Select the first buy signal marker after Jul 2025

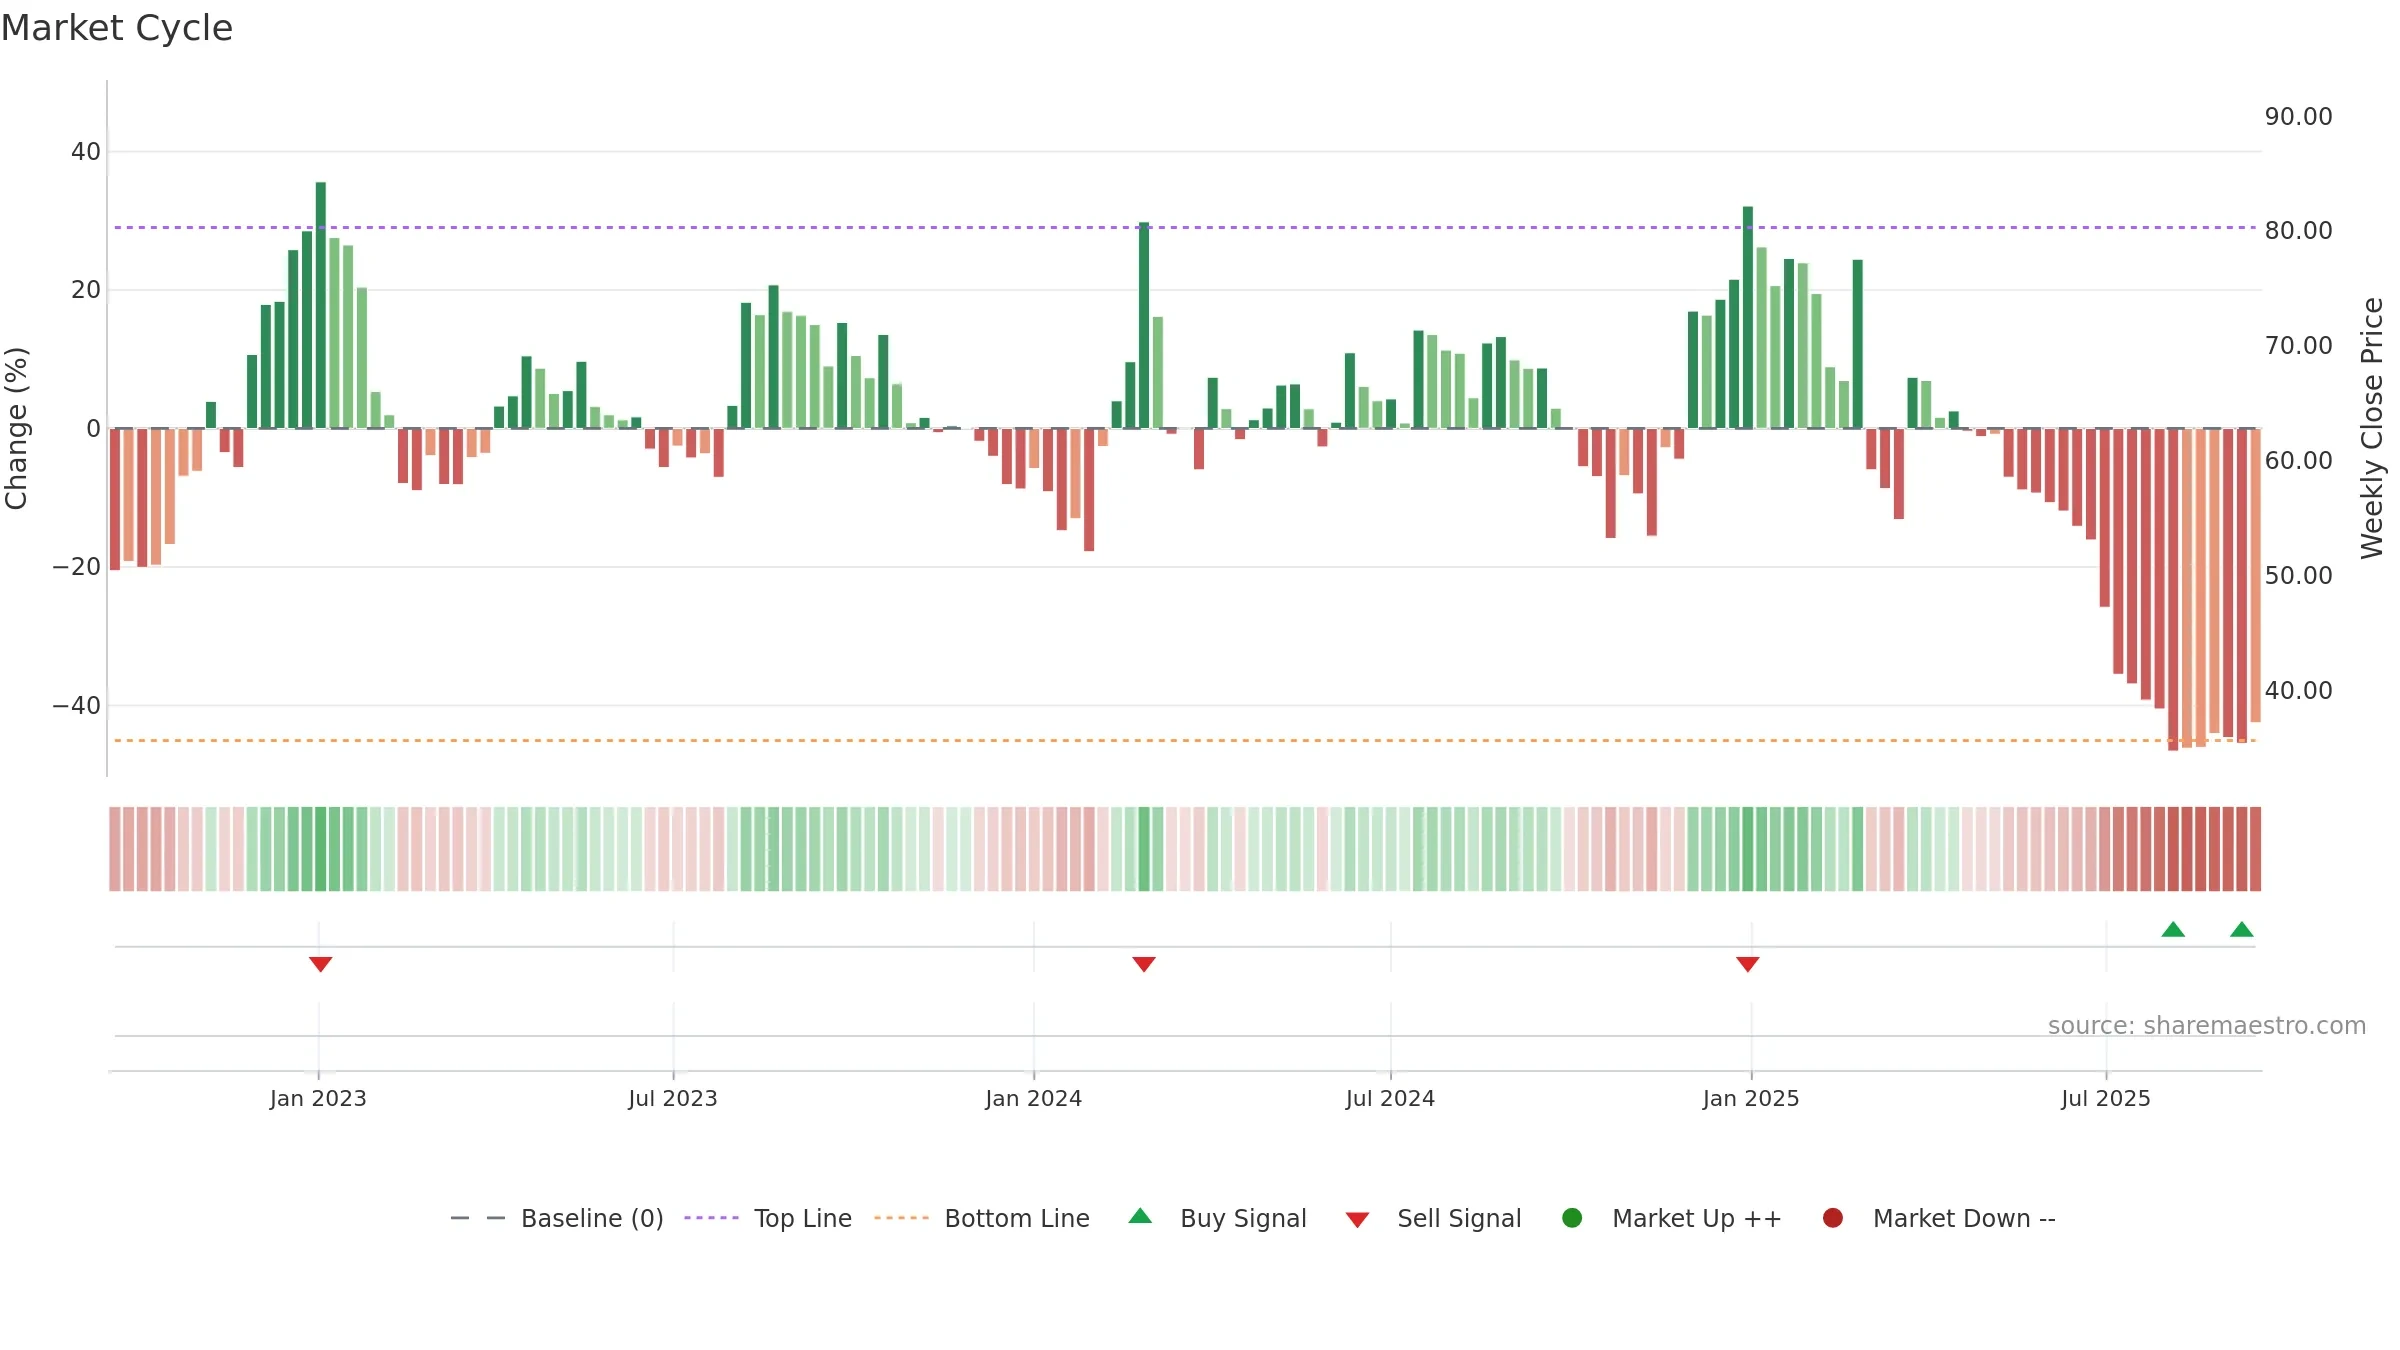click(x=2173, y=929)
